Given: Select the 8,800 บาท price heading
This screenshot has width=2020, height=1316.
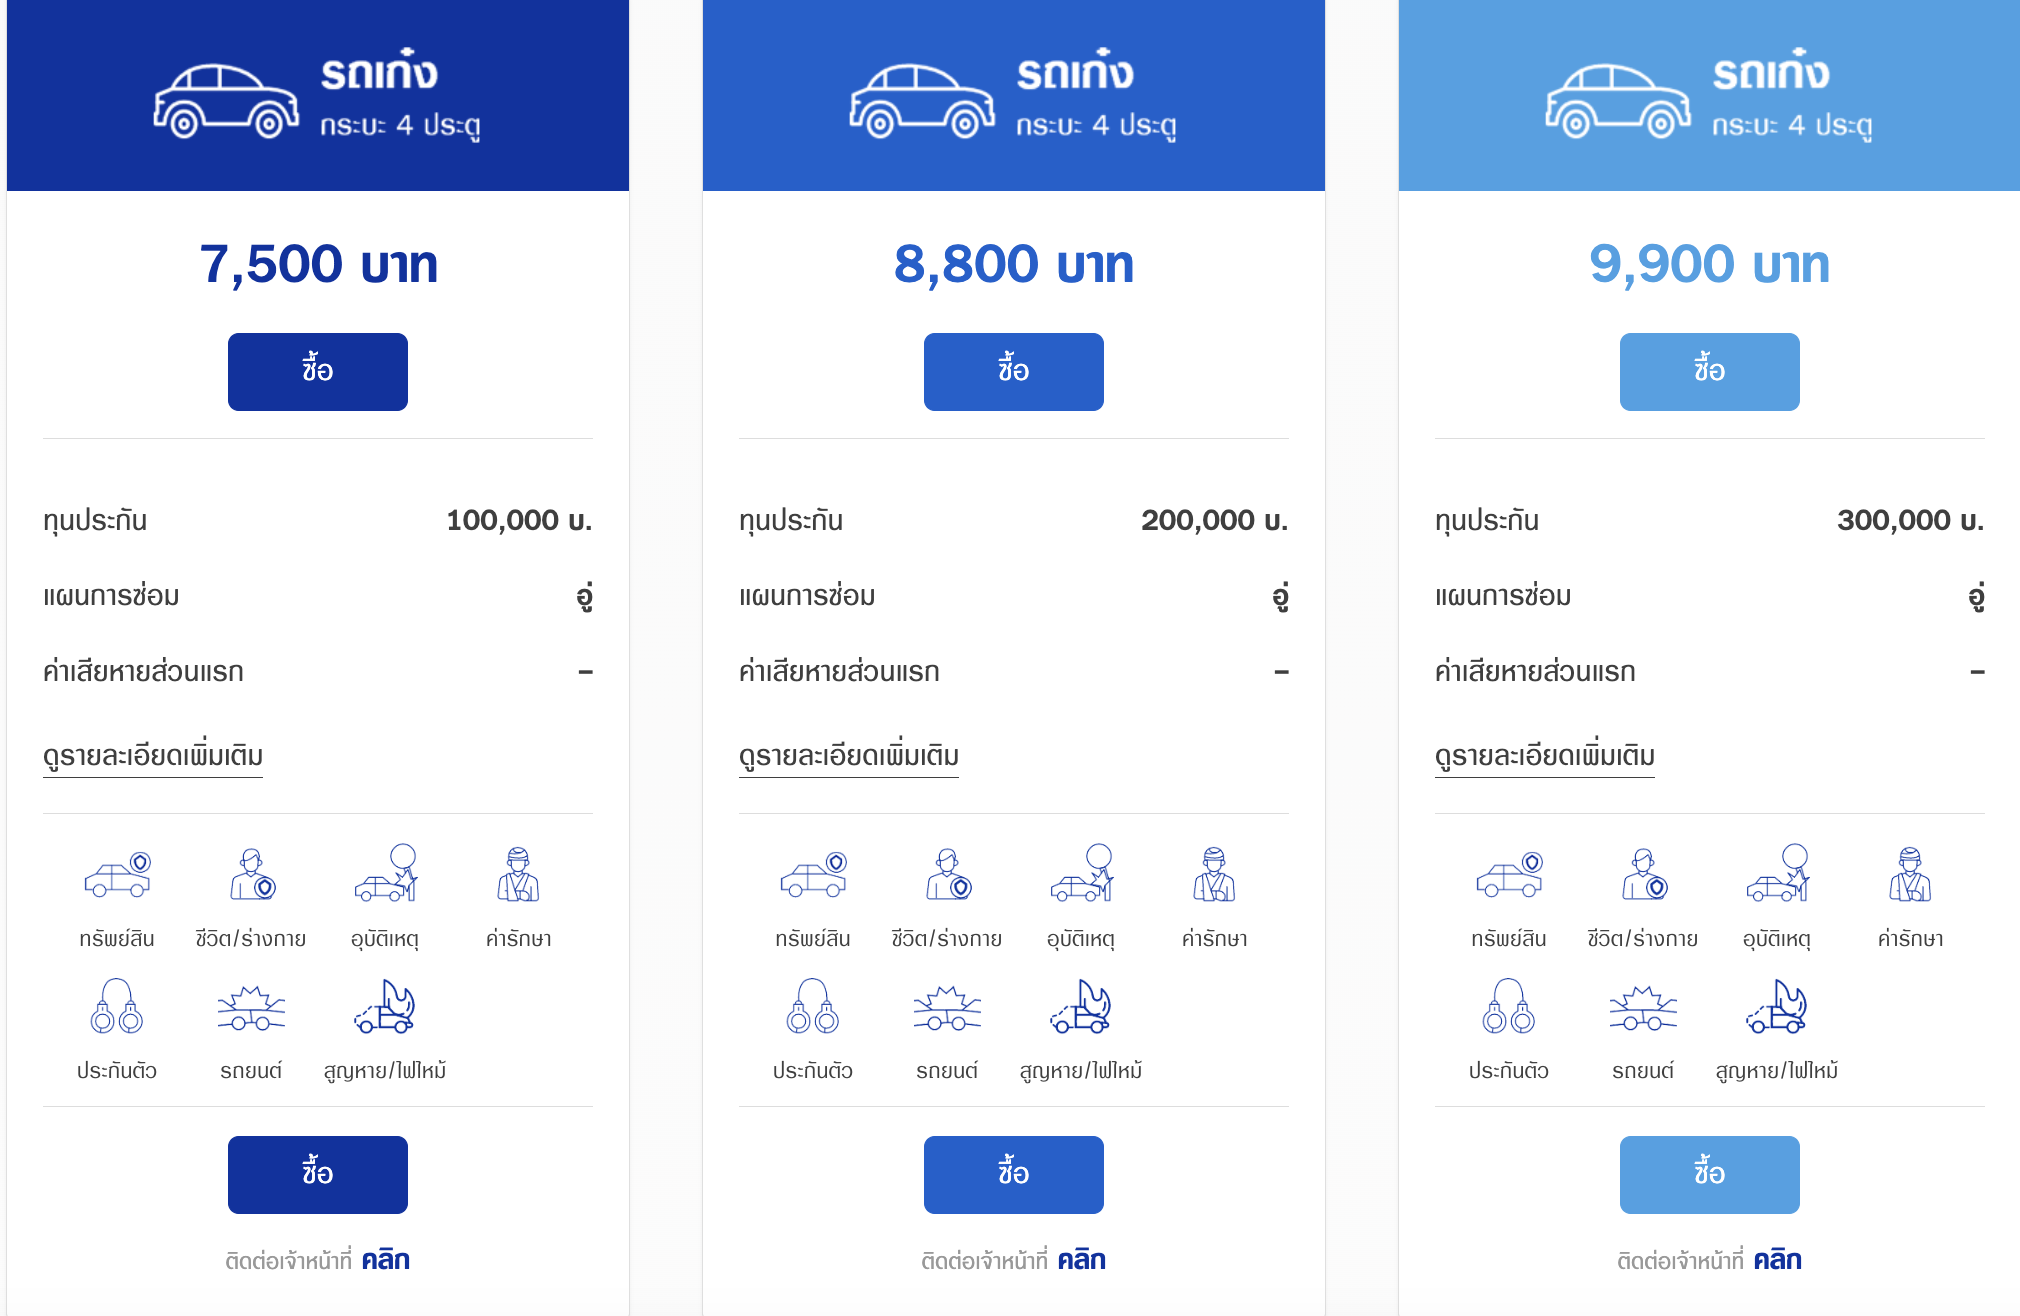Looking at the screenshot, I should (x=1013, y=264).
